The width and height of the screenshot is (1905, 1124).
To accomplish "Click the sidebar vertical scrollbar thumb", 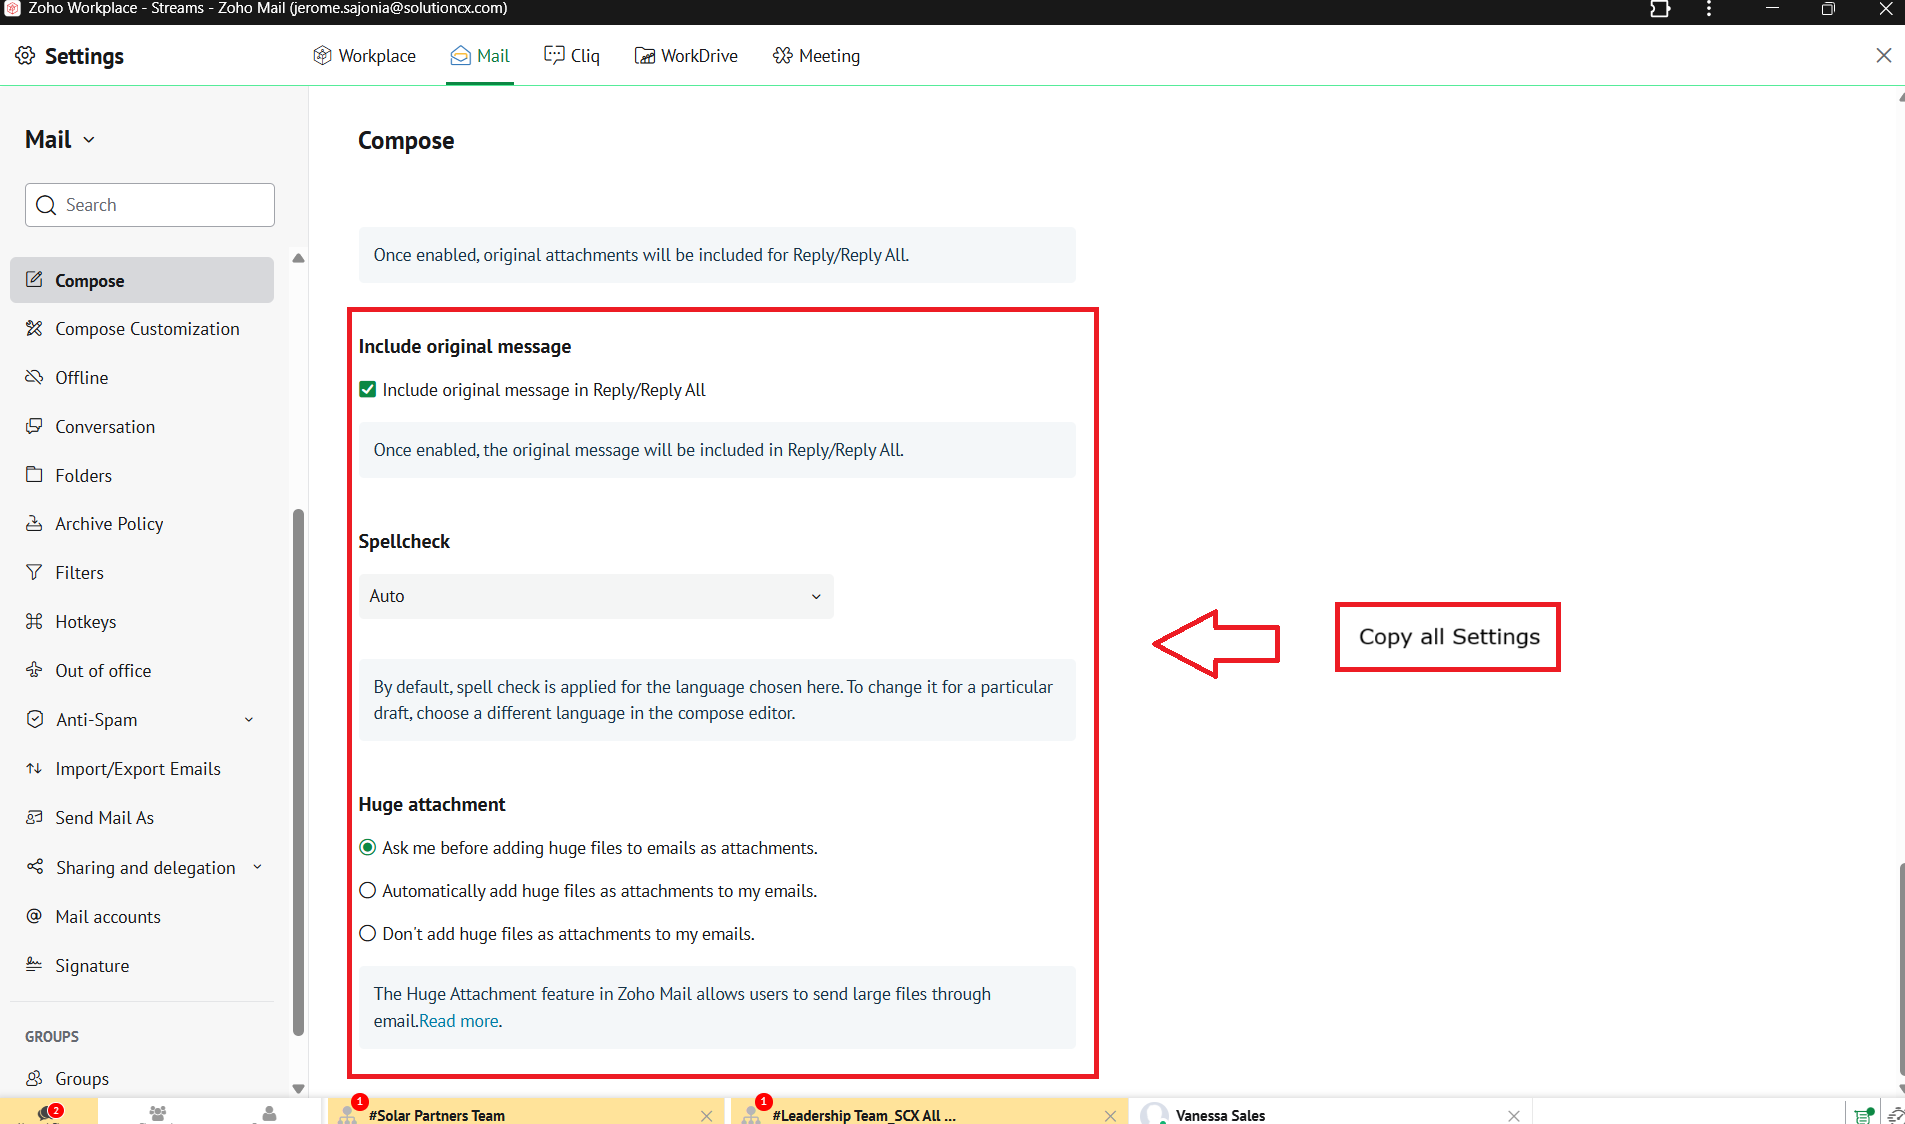I will tap(298, 770).
